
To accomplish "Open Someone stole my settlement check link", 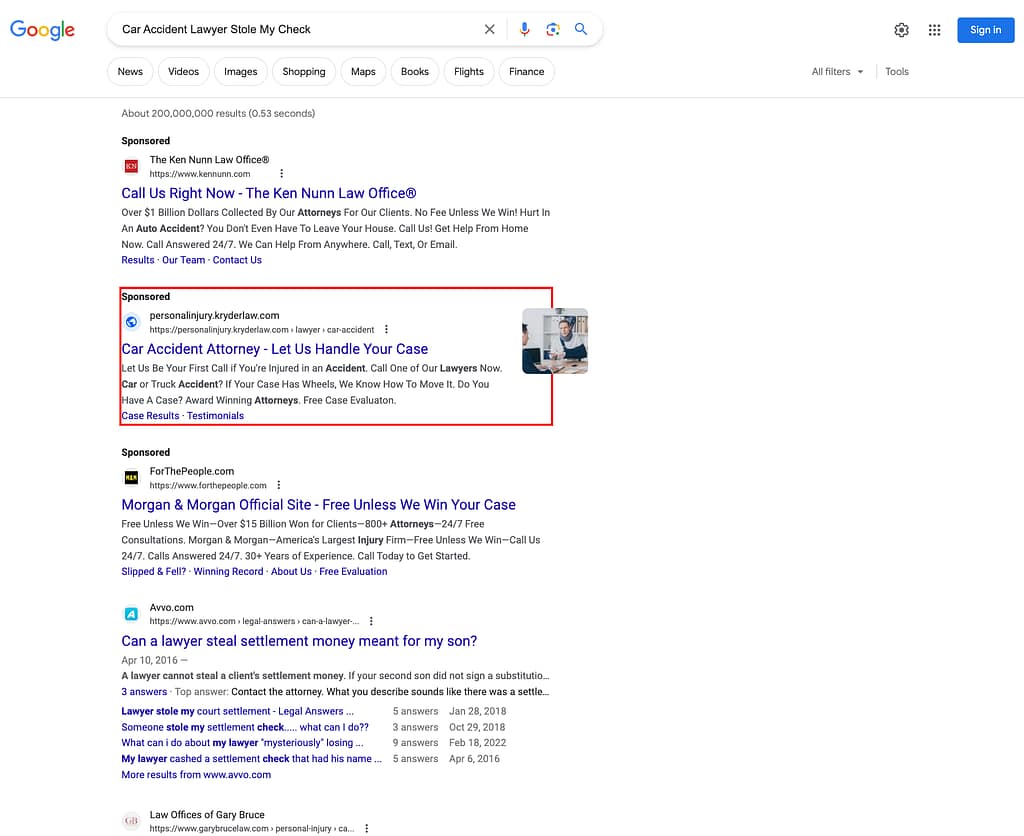I will pyautogui.click(x=245, y=727).
